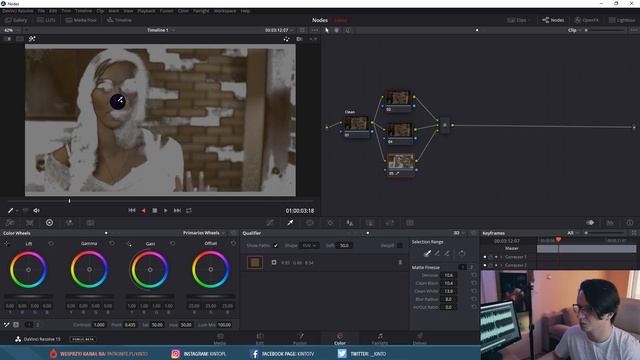
Task: Select the picker subtract tool
Action: pyautogui.click(x=437, y=253)
